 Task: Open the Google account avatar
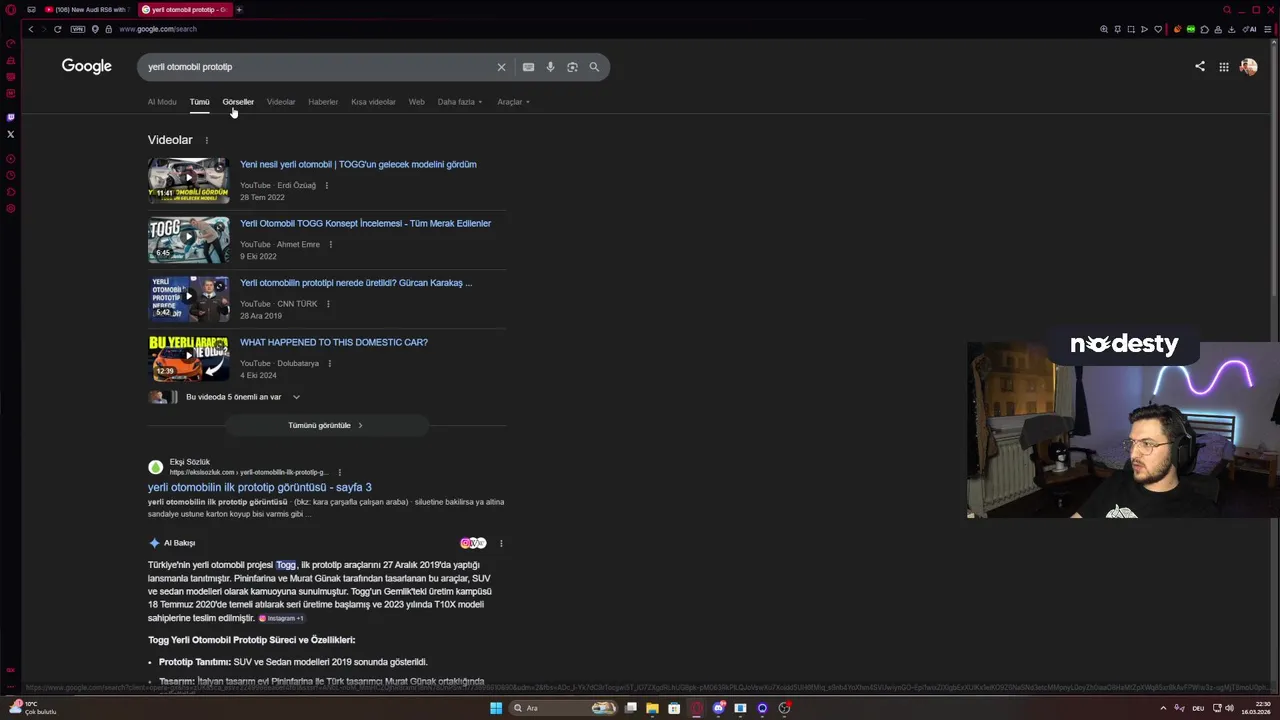tap(1248, 67)
